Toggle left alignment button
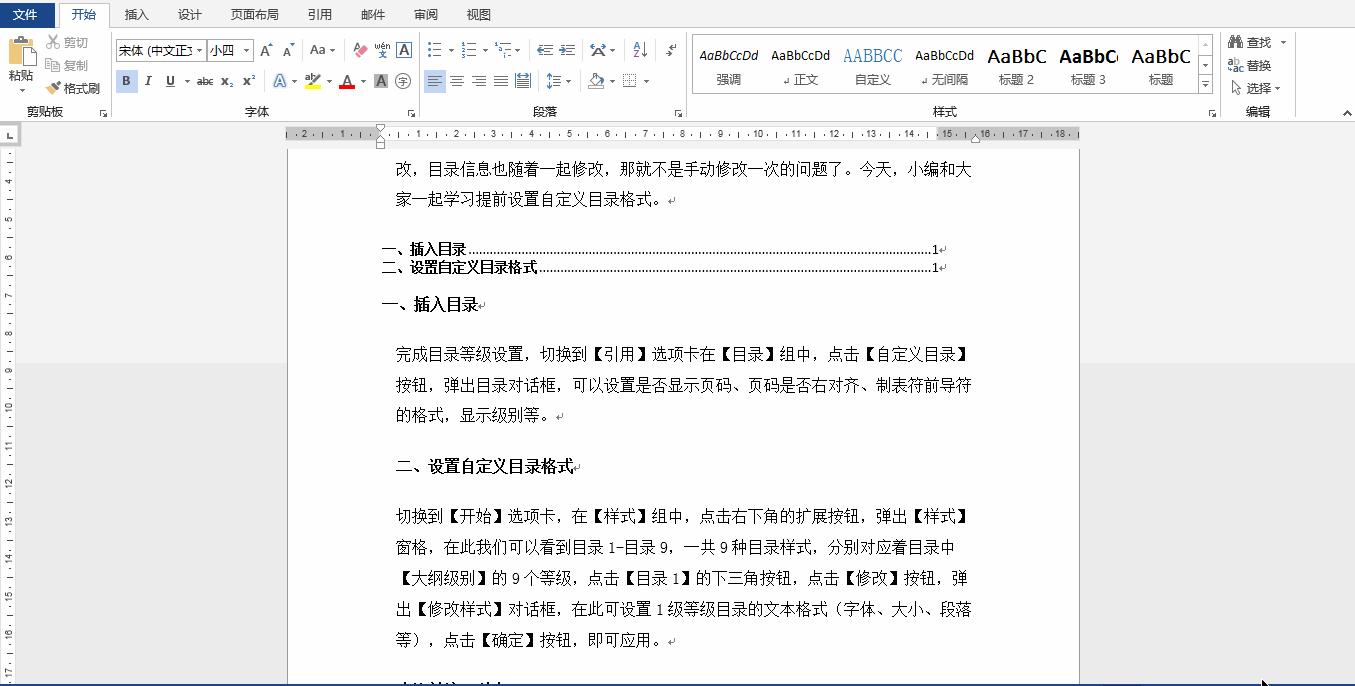The width and height of the screenshot is (1355, 686). [435, 81]
